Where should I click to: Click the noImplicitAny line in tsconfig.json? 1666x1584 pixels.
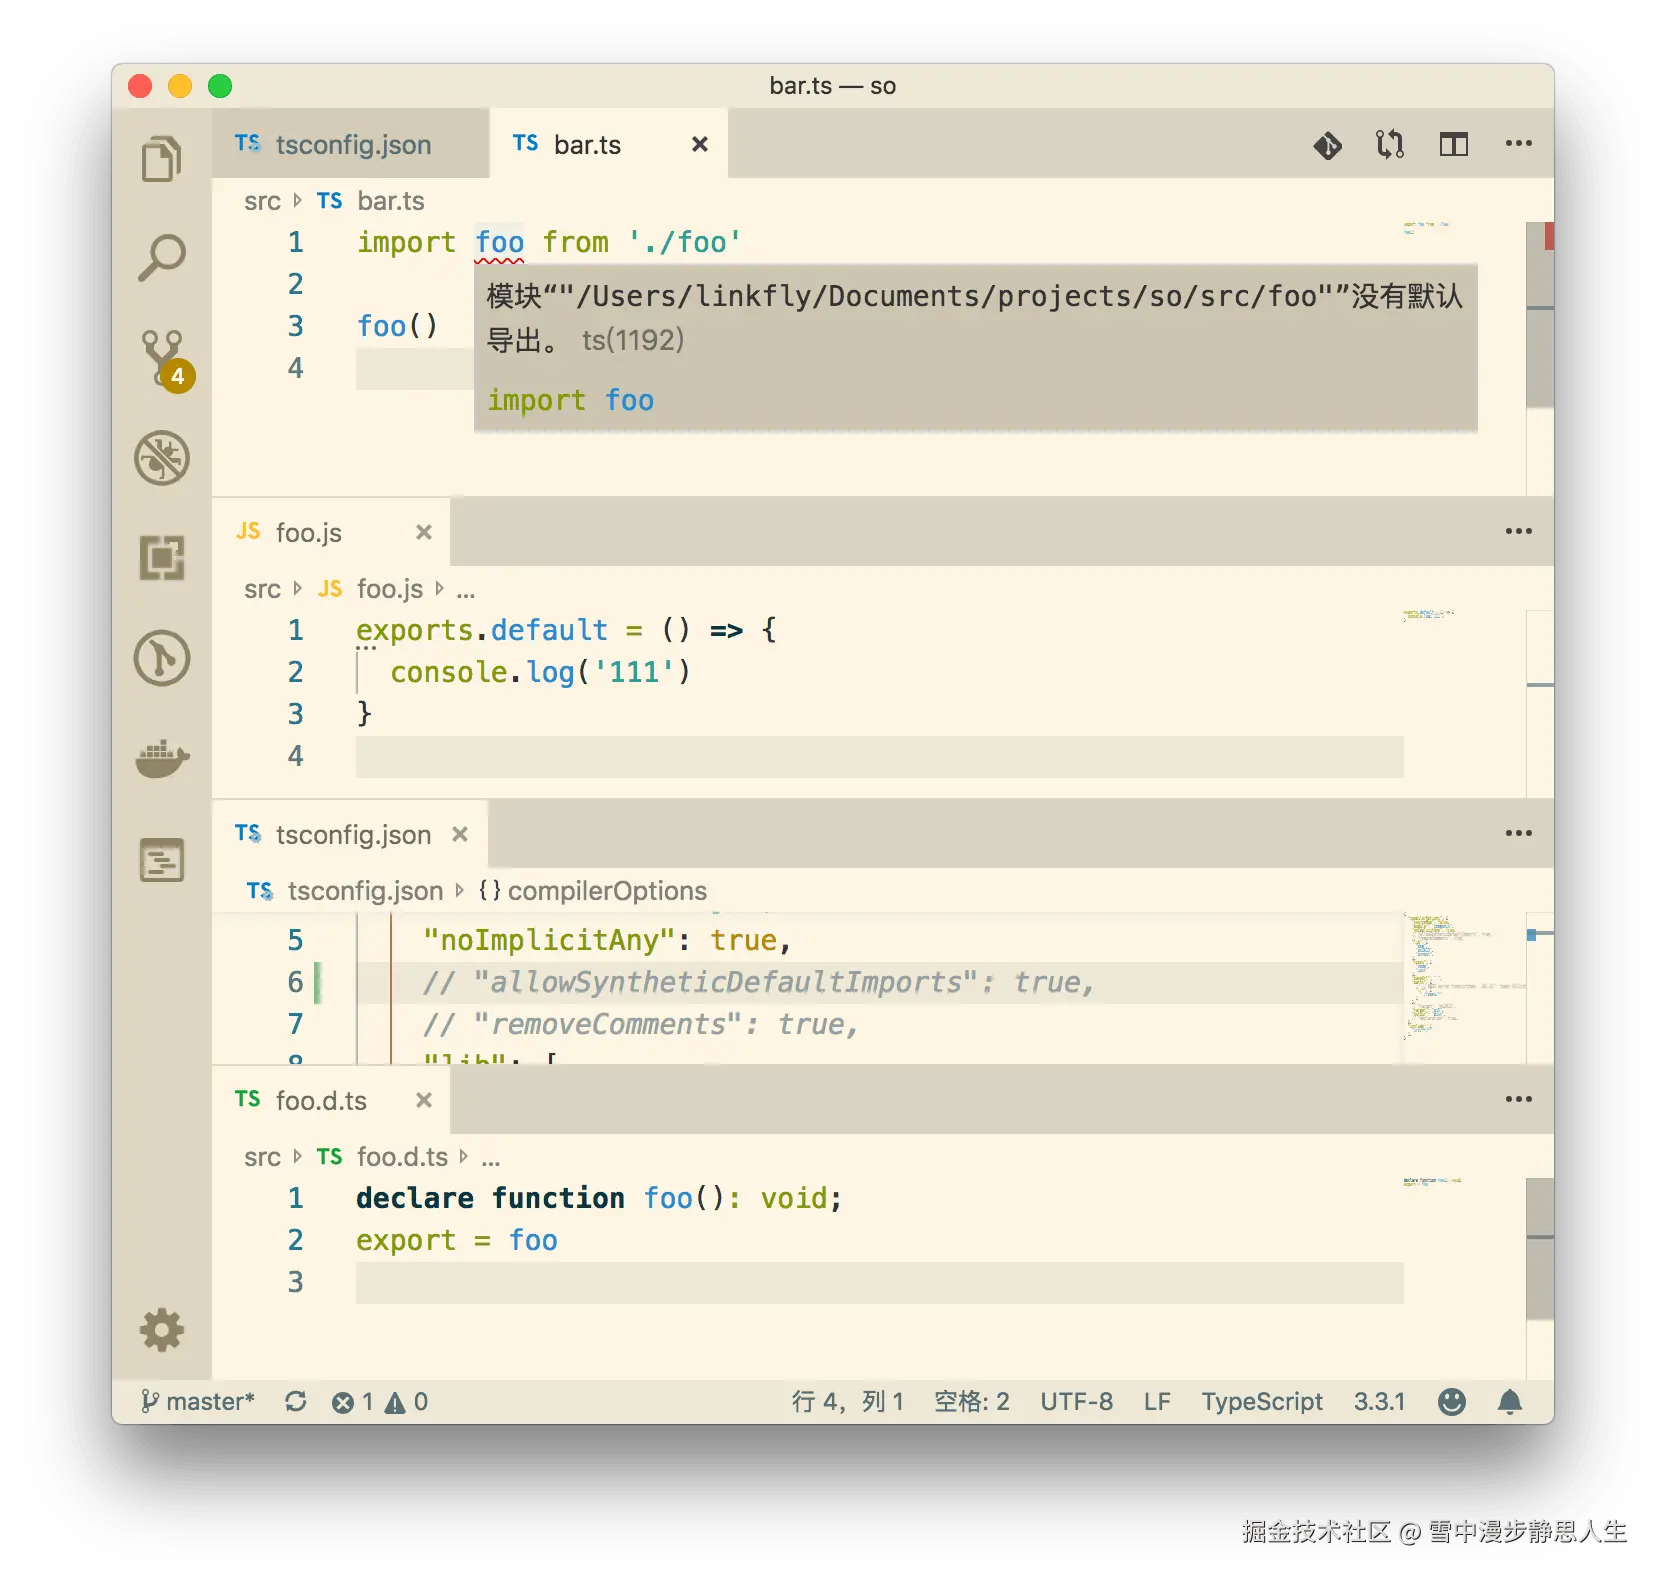(606, 941)
